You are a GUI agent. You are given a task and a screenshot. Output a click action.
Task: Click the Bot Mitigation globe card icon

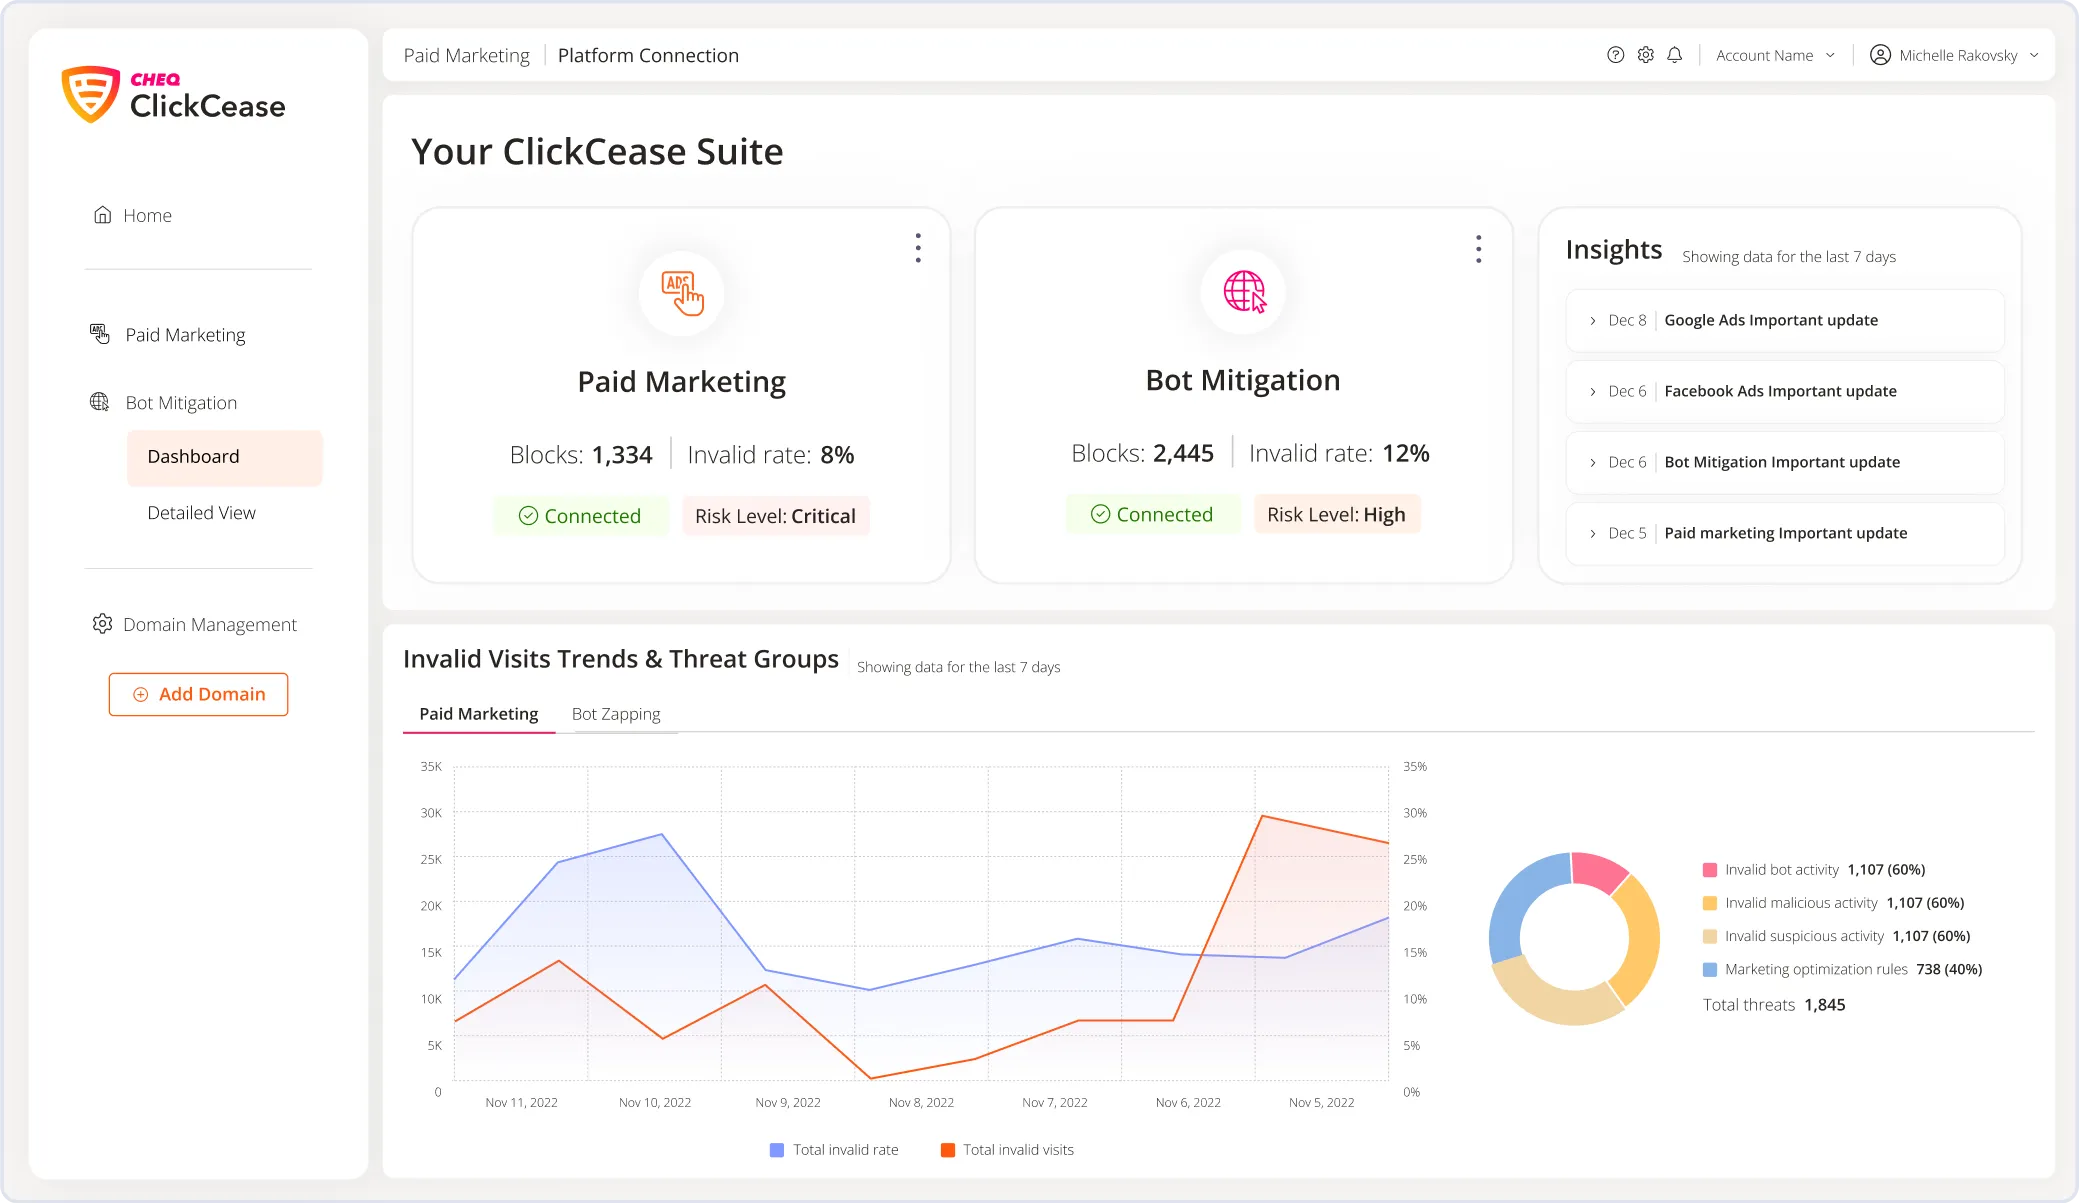click(x=1244, y=291)
